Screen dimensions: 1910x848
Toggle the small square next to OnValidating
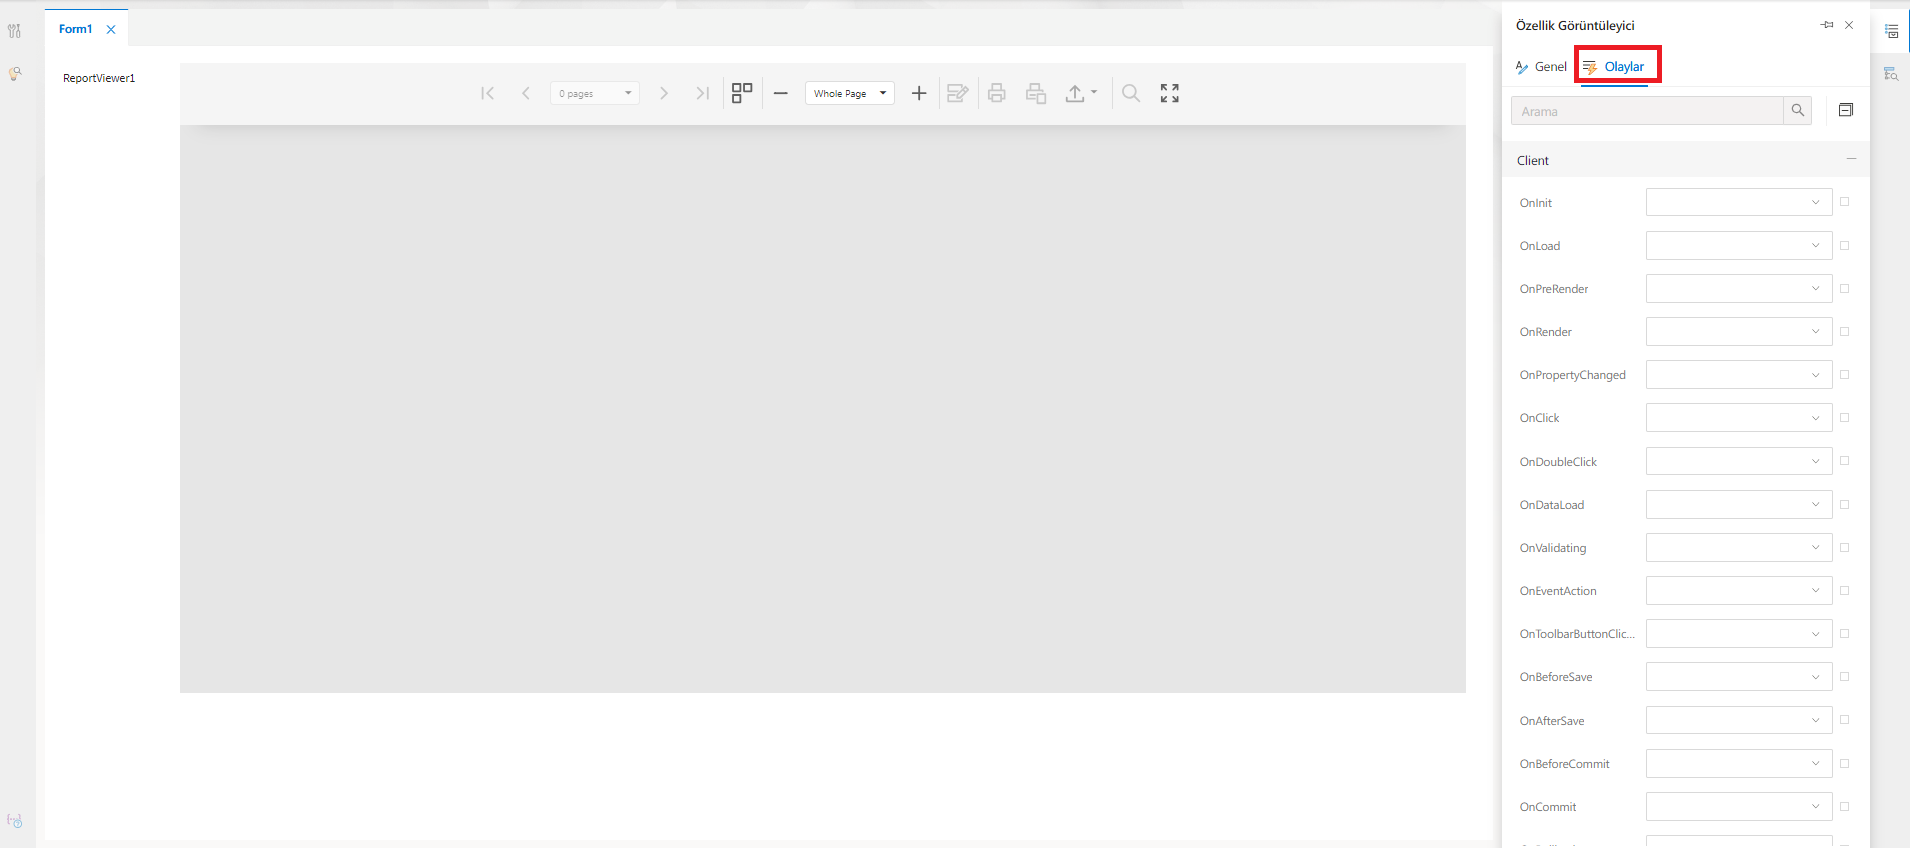point(1845,547)
